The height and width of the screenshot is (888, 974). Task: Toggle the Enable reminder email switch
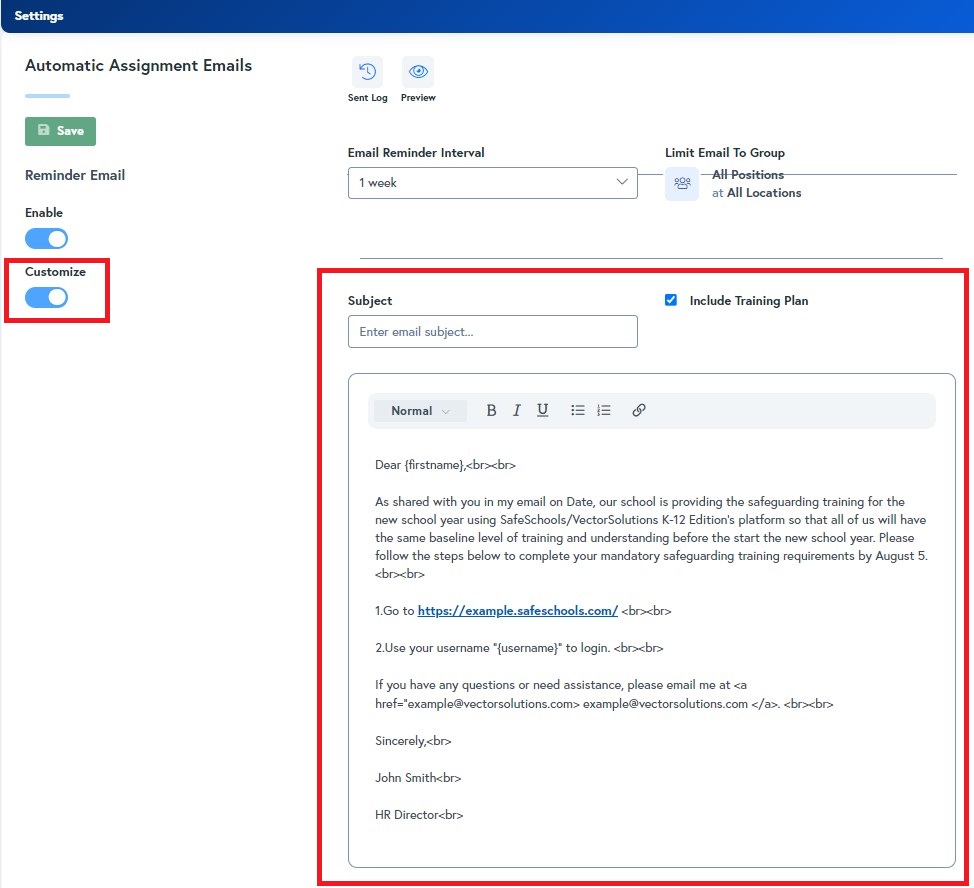coord(47,238)
